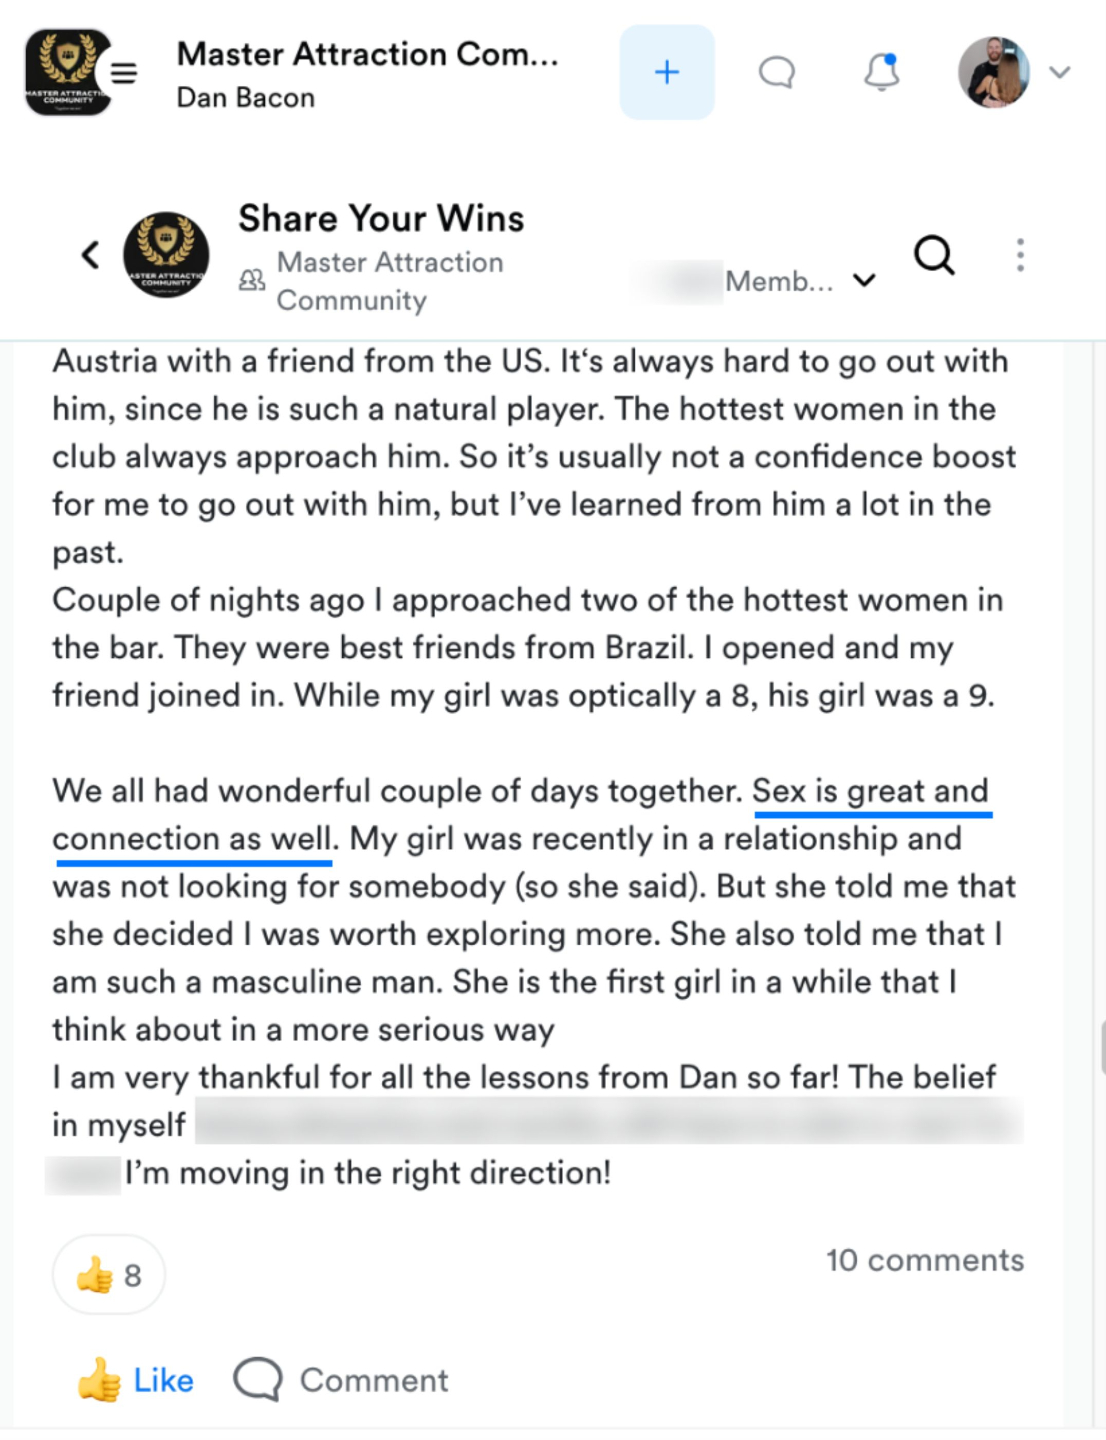Click the thumbs up 8 reactions pill

(x=109, y=1275)
